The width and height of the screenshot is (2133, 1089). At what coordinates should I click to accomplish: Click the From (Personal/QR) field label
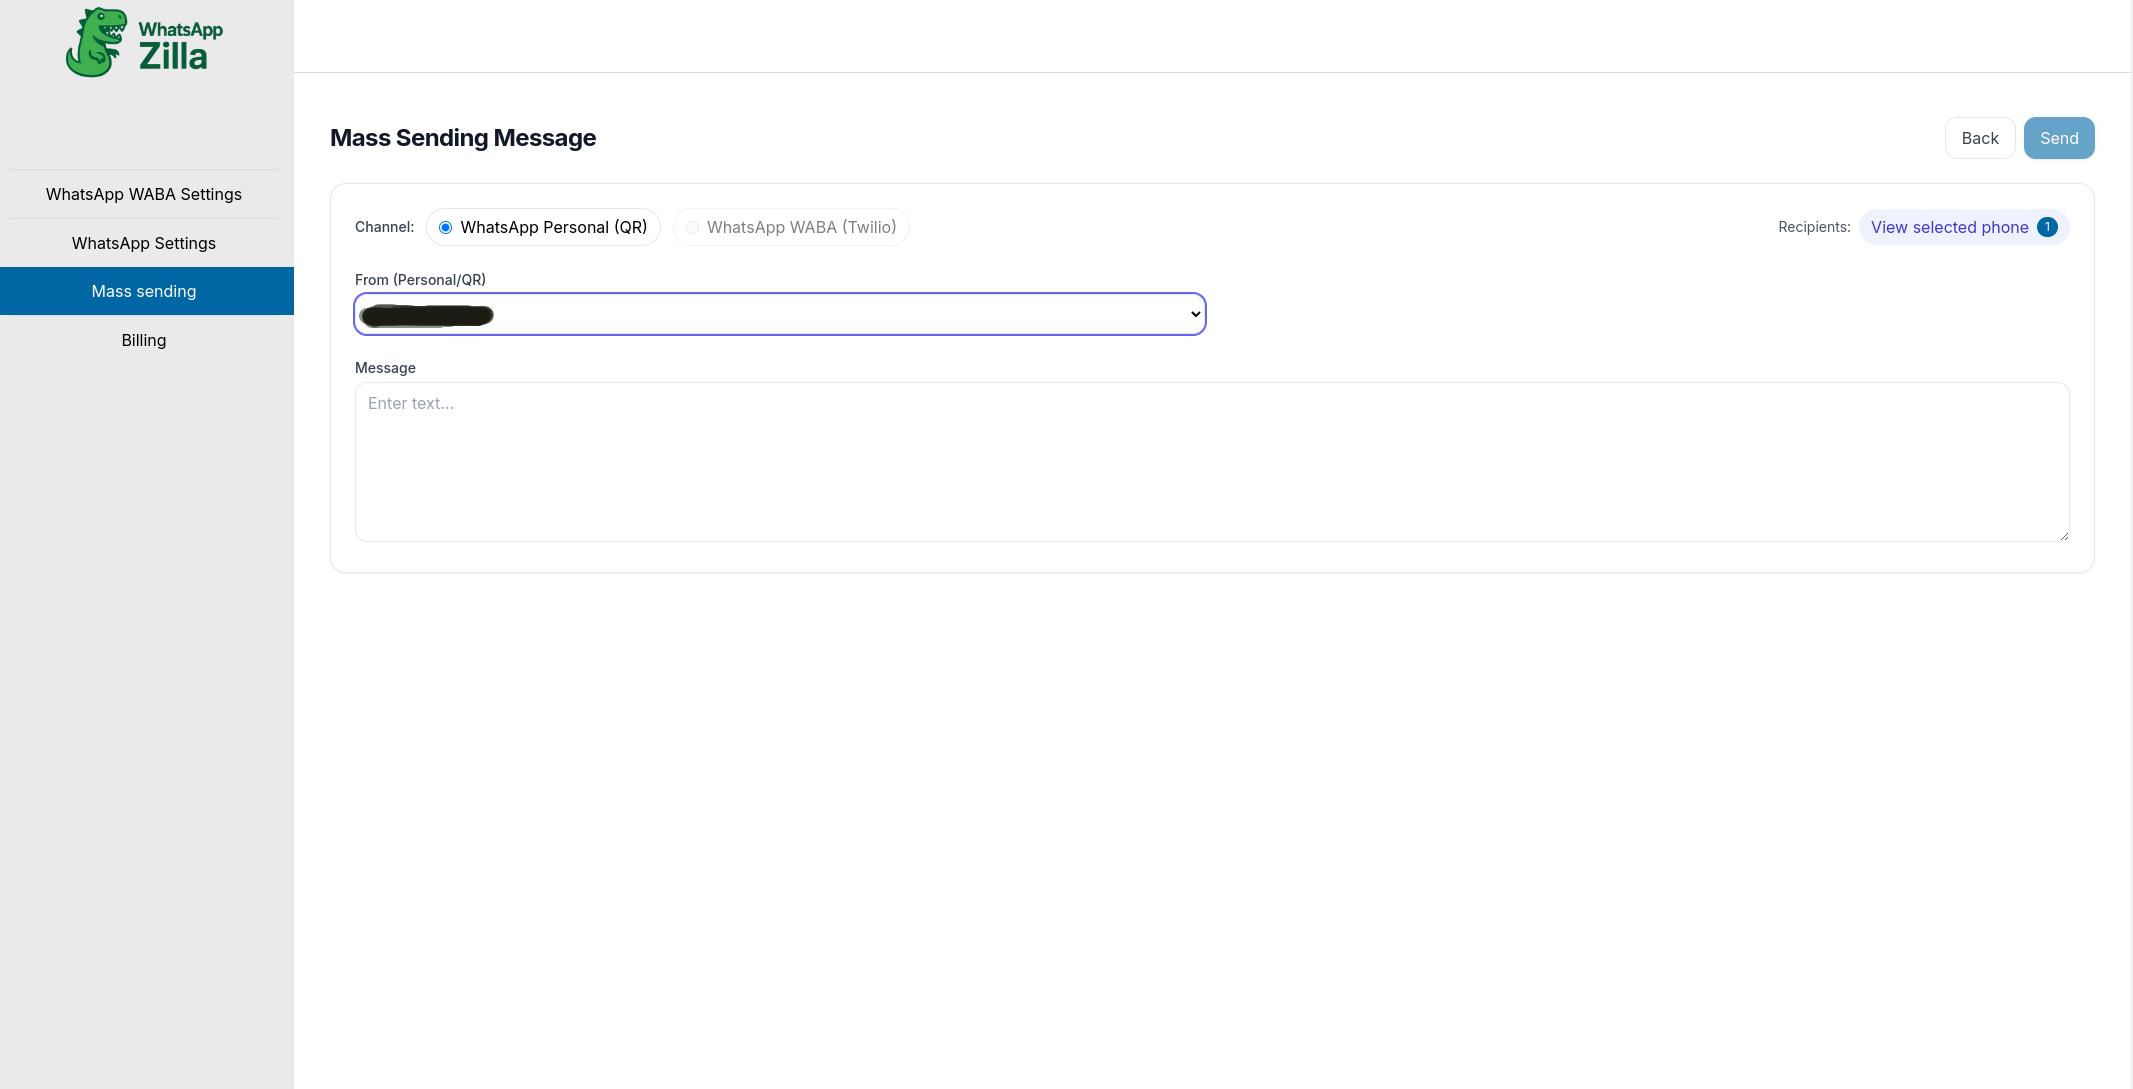[420, 280]
